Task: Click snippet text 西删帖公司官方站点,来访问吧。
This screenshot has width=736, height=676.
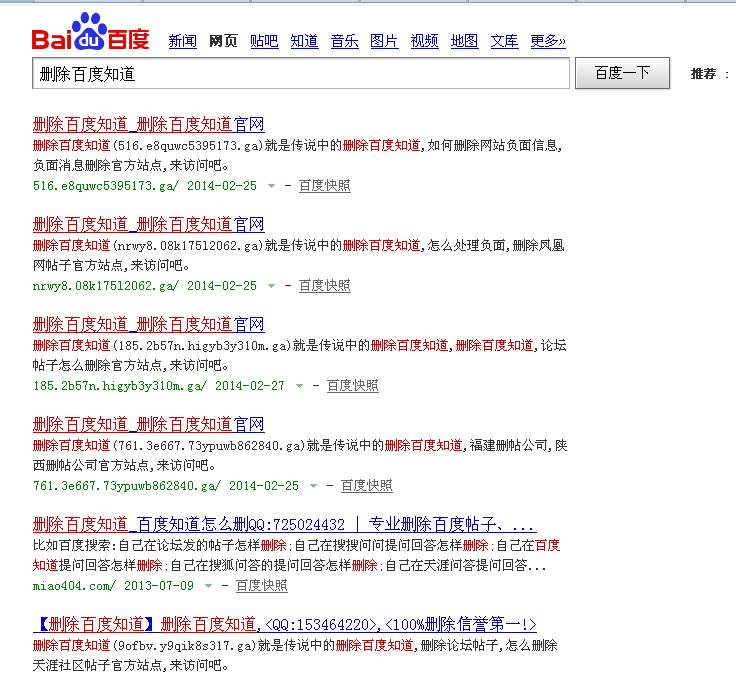Action: [x=124, y=465]
